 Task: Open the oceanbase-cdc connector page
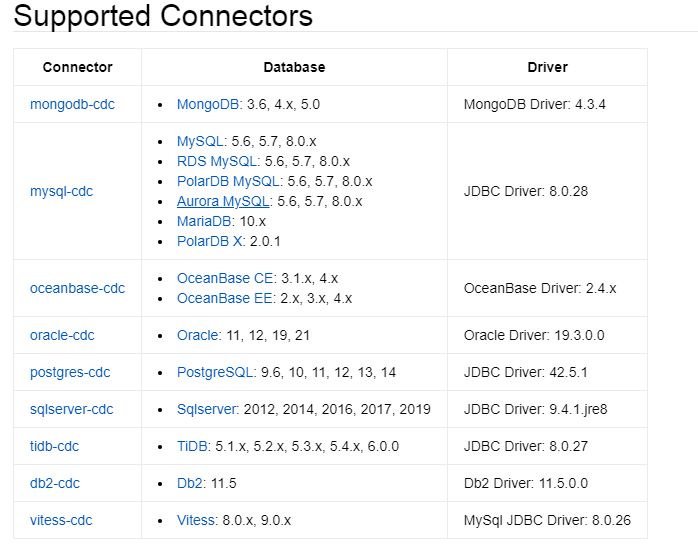tap(77, 288)
